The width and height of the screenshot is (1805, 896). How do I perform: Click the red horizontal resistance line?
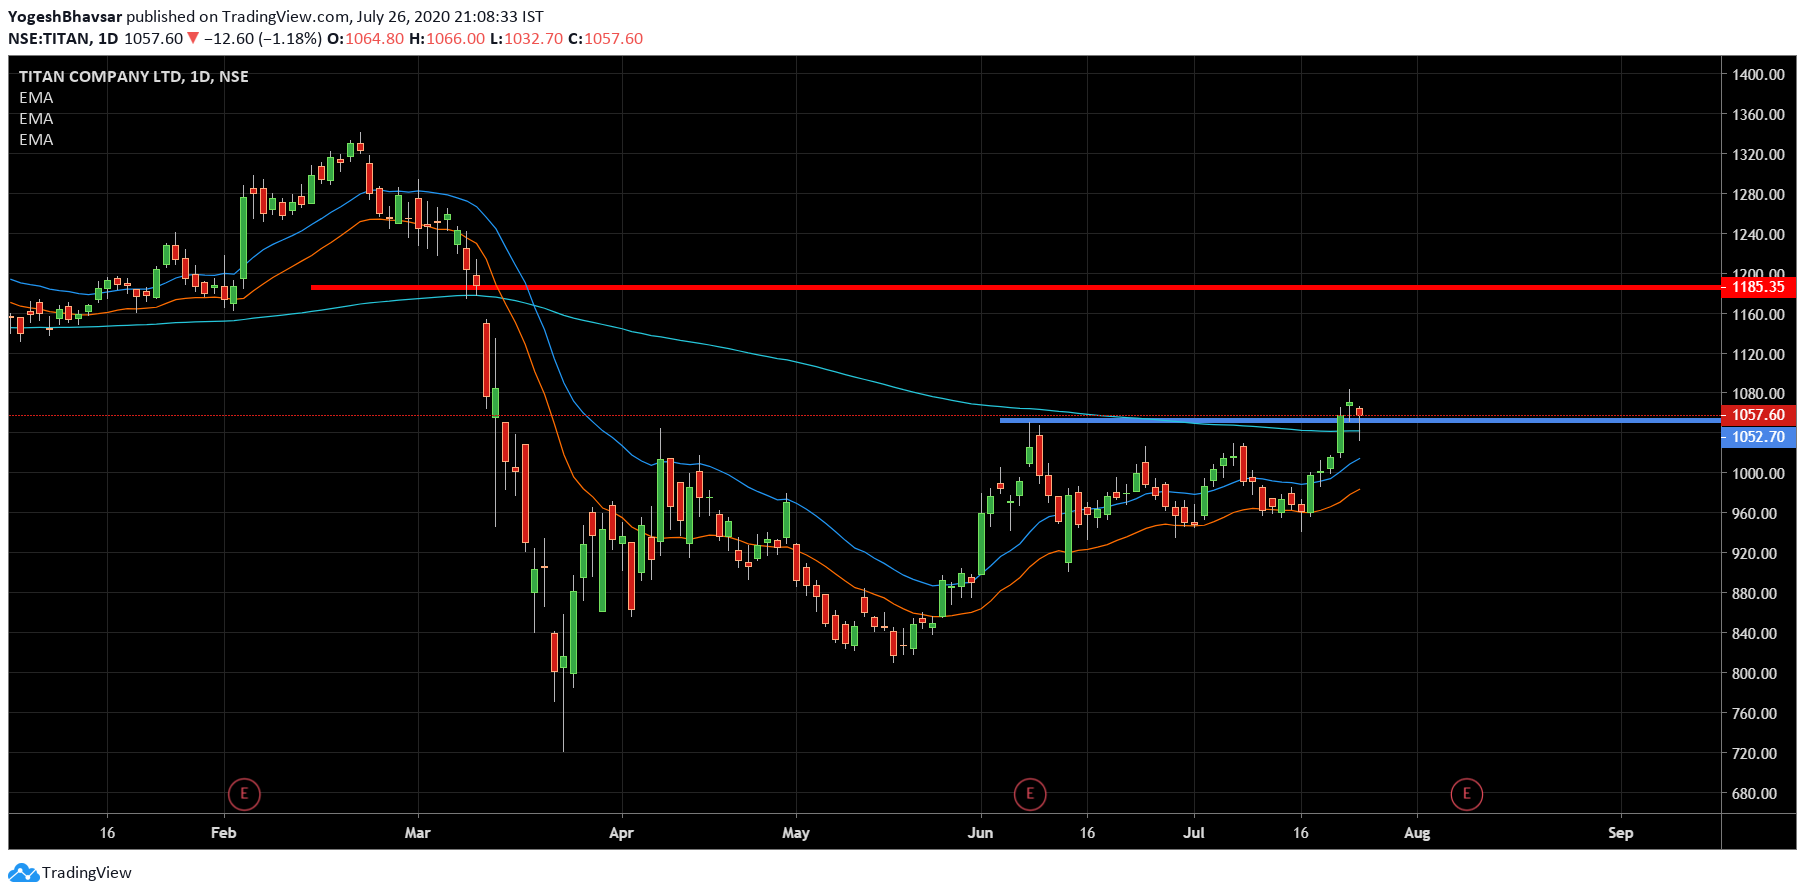pyautogui.click(x=1016, y=287)
